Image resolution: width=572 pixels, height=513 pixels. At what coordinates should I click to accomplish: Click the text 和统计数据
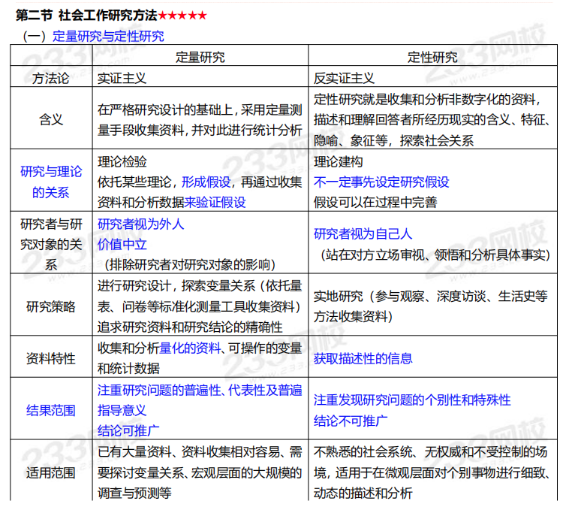point(128,368)
